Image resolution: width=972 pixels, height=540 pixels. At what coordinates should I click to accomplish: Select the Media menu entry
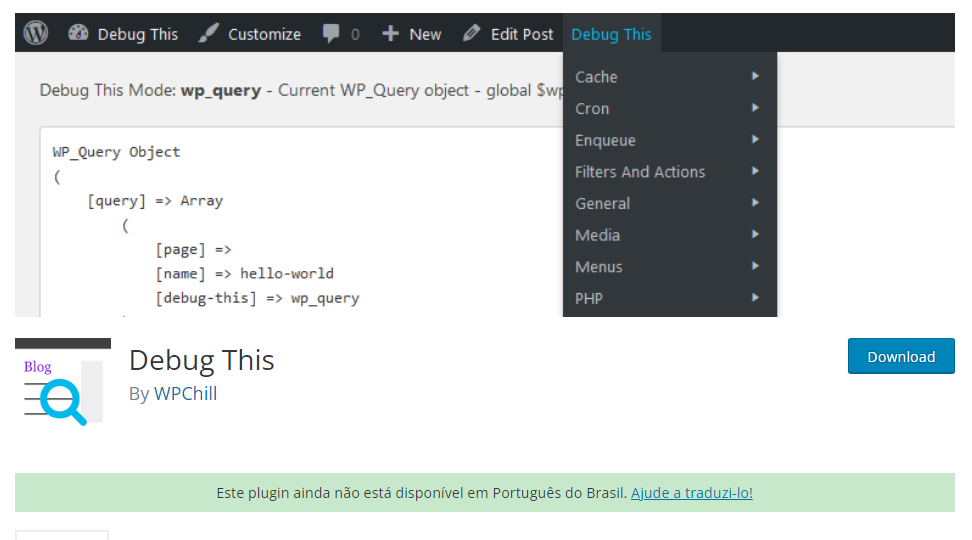click(669, 235)
